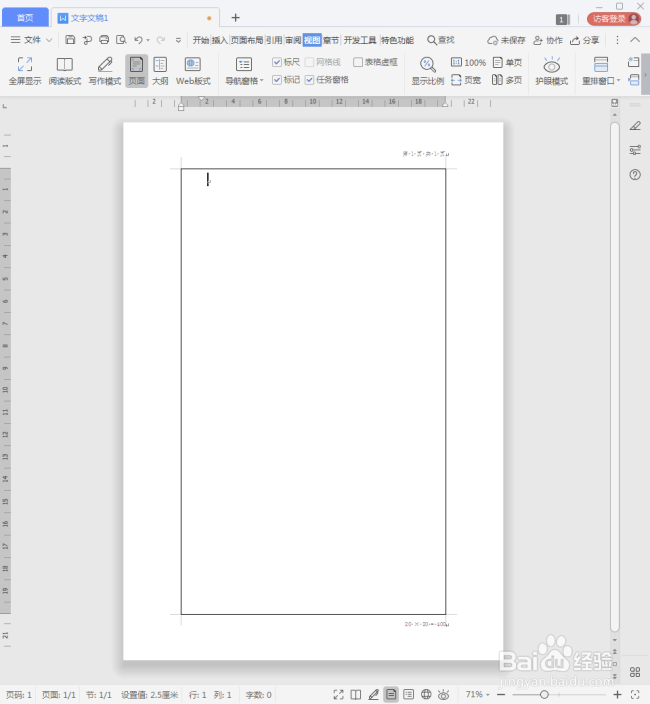Screen dimensions: 650x704
Task: Toggle 网格线 gridlines checkbox
Action: (x=309, y=62)
